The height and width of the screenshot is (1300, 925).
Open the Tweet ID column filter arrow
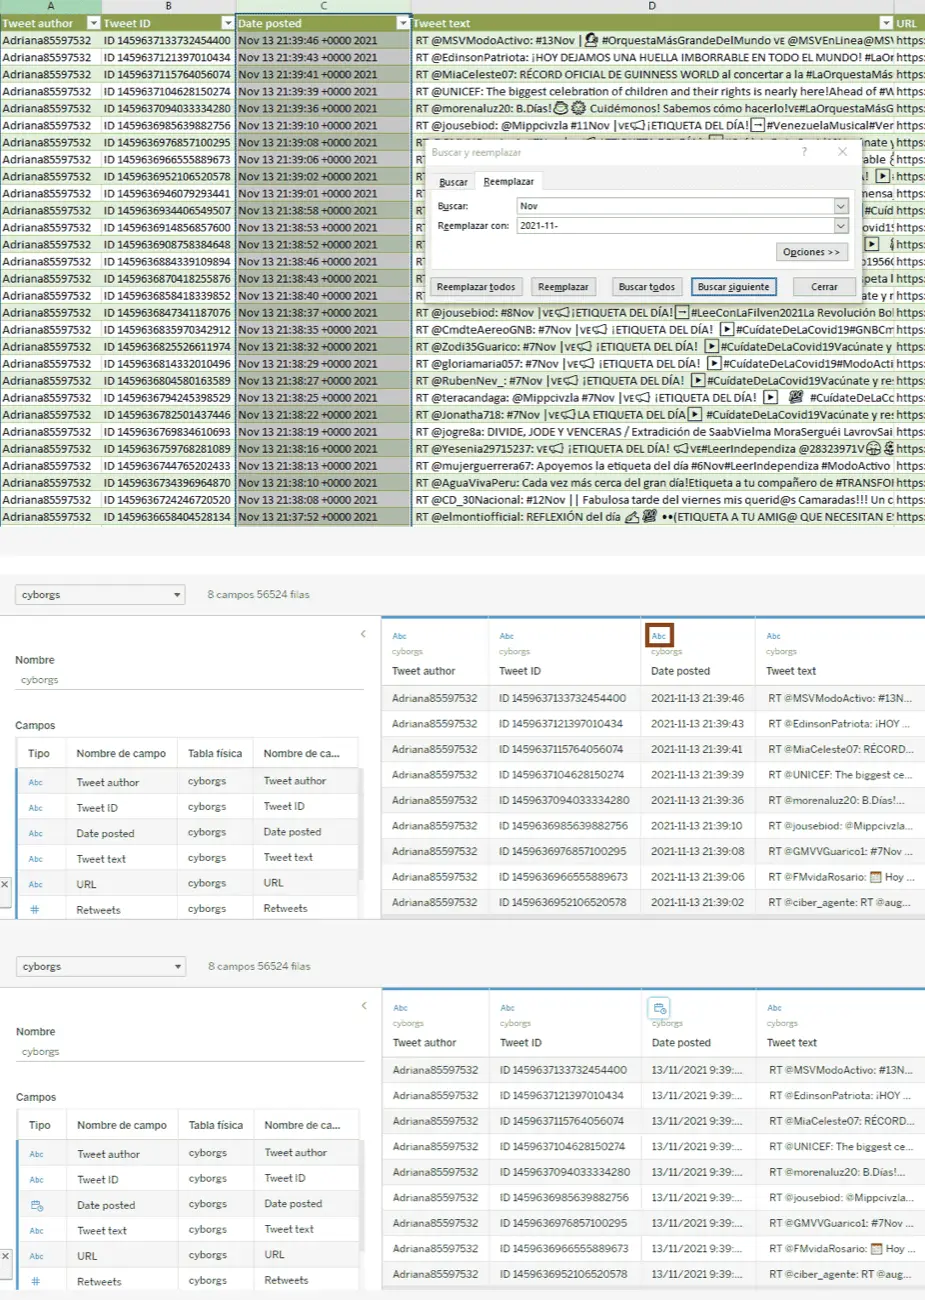[x=227, y=23]
